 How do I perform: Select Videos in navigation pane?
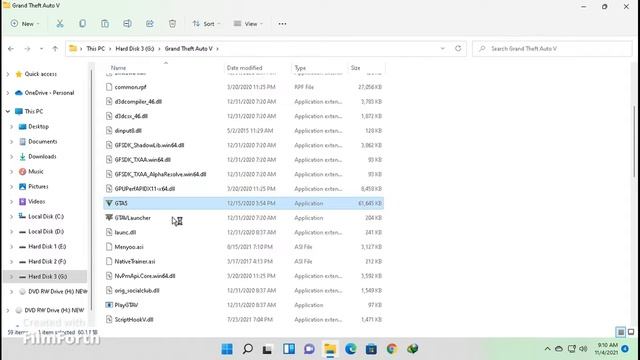[x=36, y=202]
